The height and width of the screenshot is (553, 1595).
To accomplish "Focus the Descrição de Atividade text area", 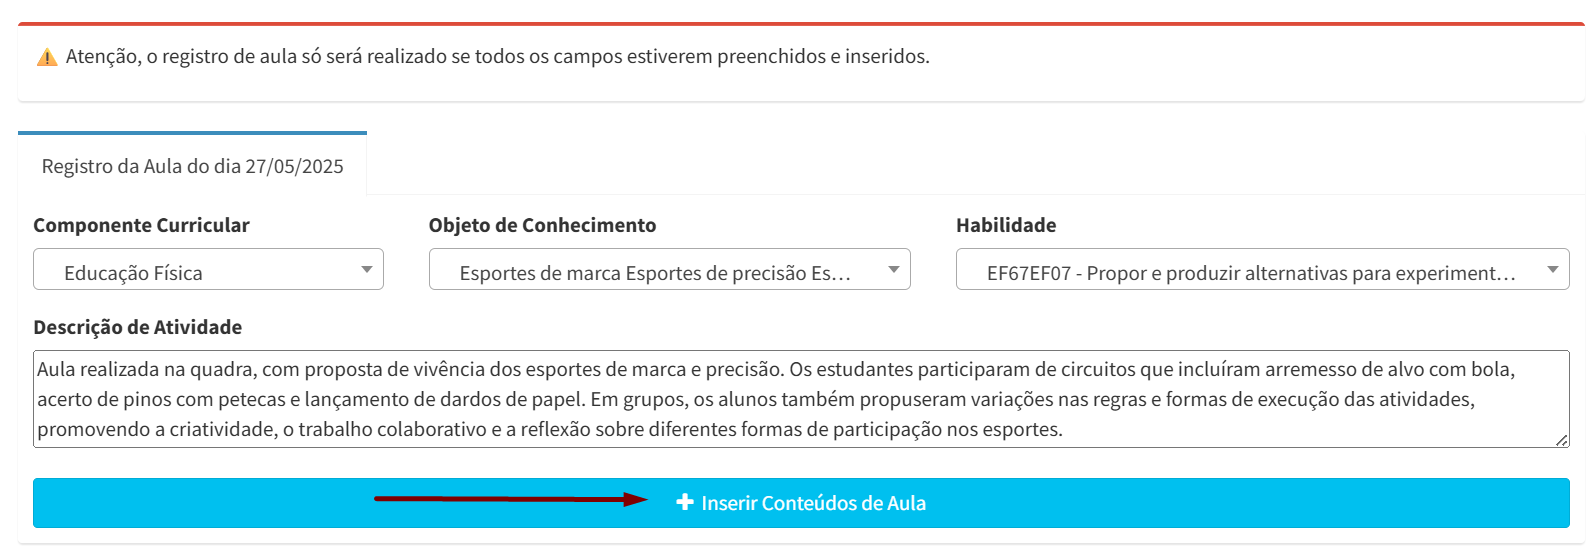I will click(x=801, y=399).
